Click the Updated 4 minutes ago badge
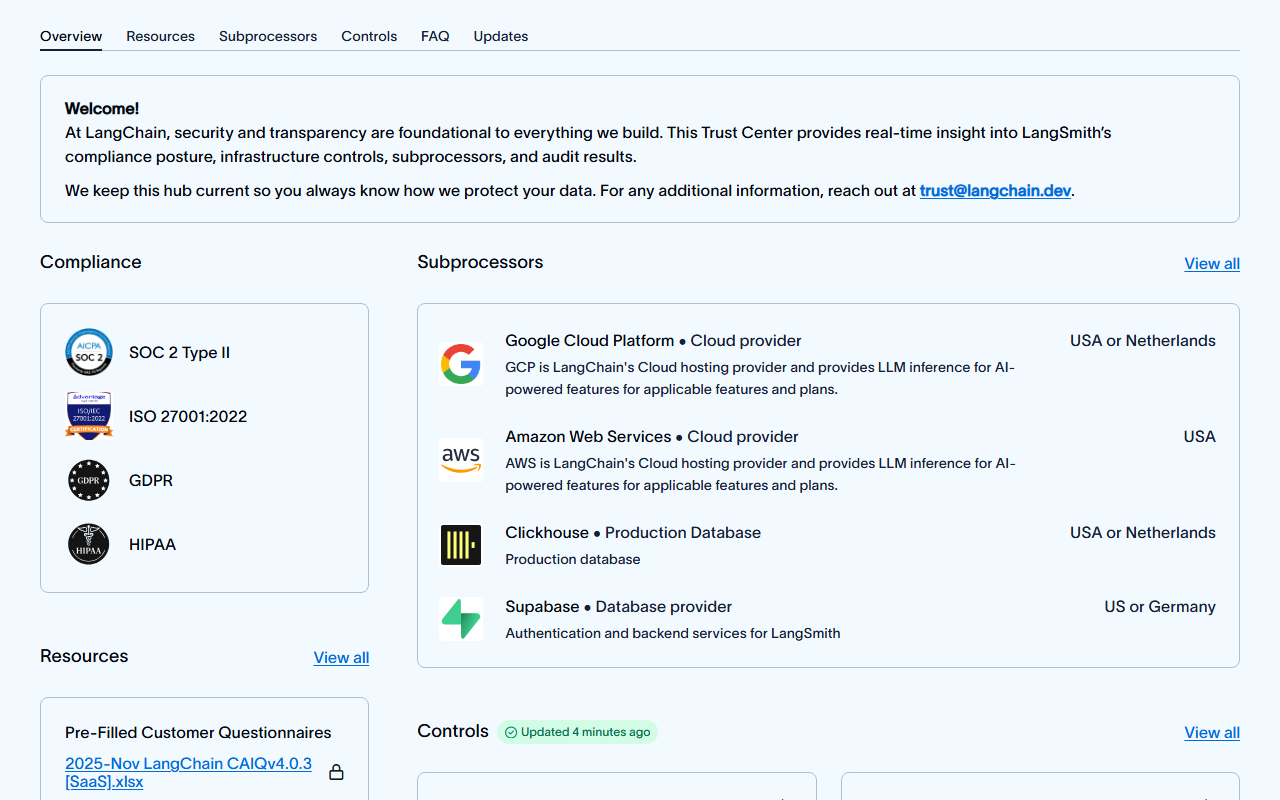This screenshot has height=800, width=1280. [x=577, y=732]
